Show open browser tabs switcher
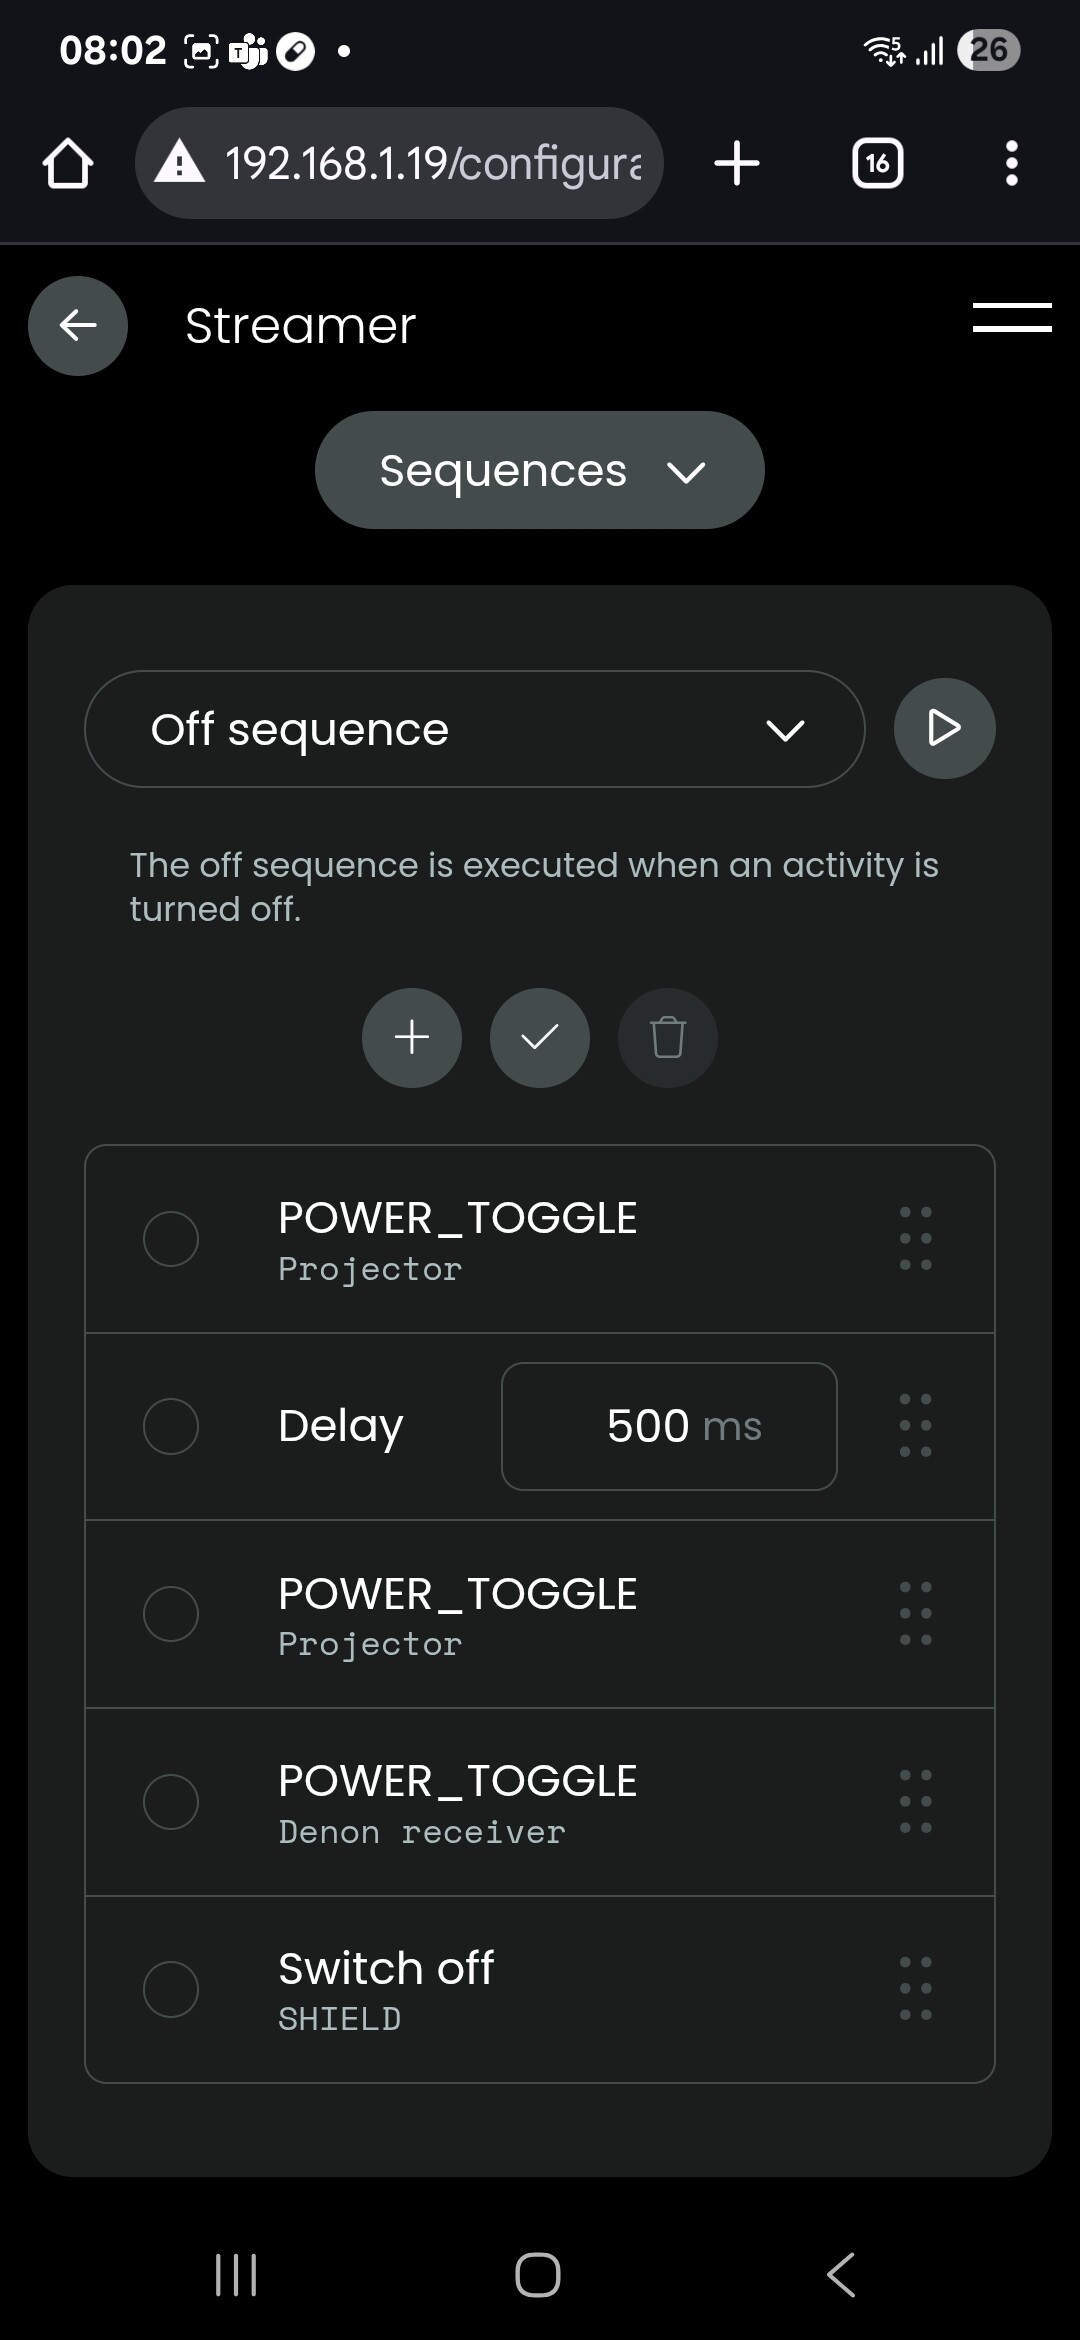This screenshot has height=2340, width=1080. click(877, 163)
